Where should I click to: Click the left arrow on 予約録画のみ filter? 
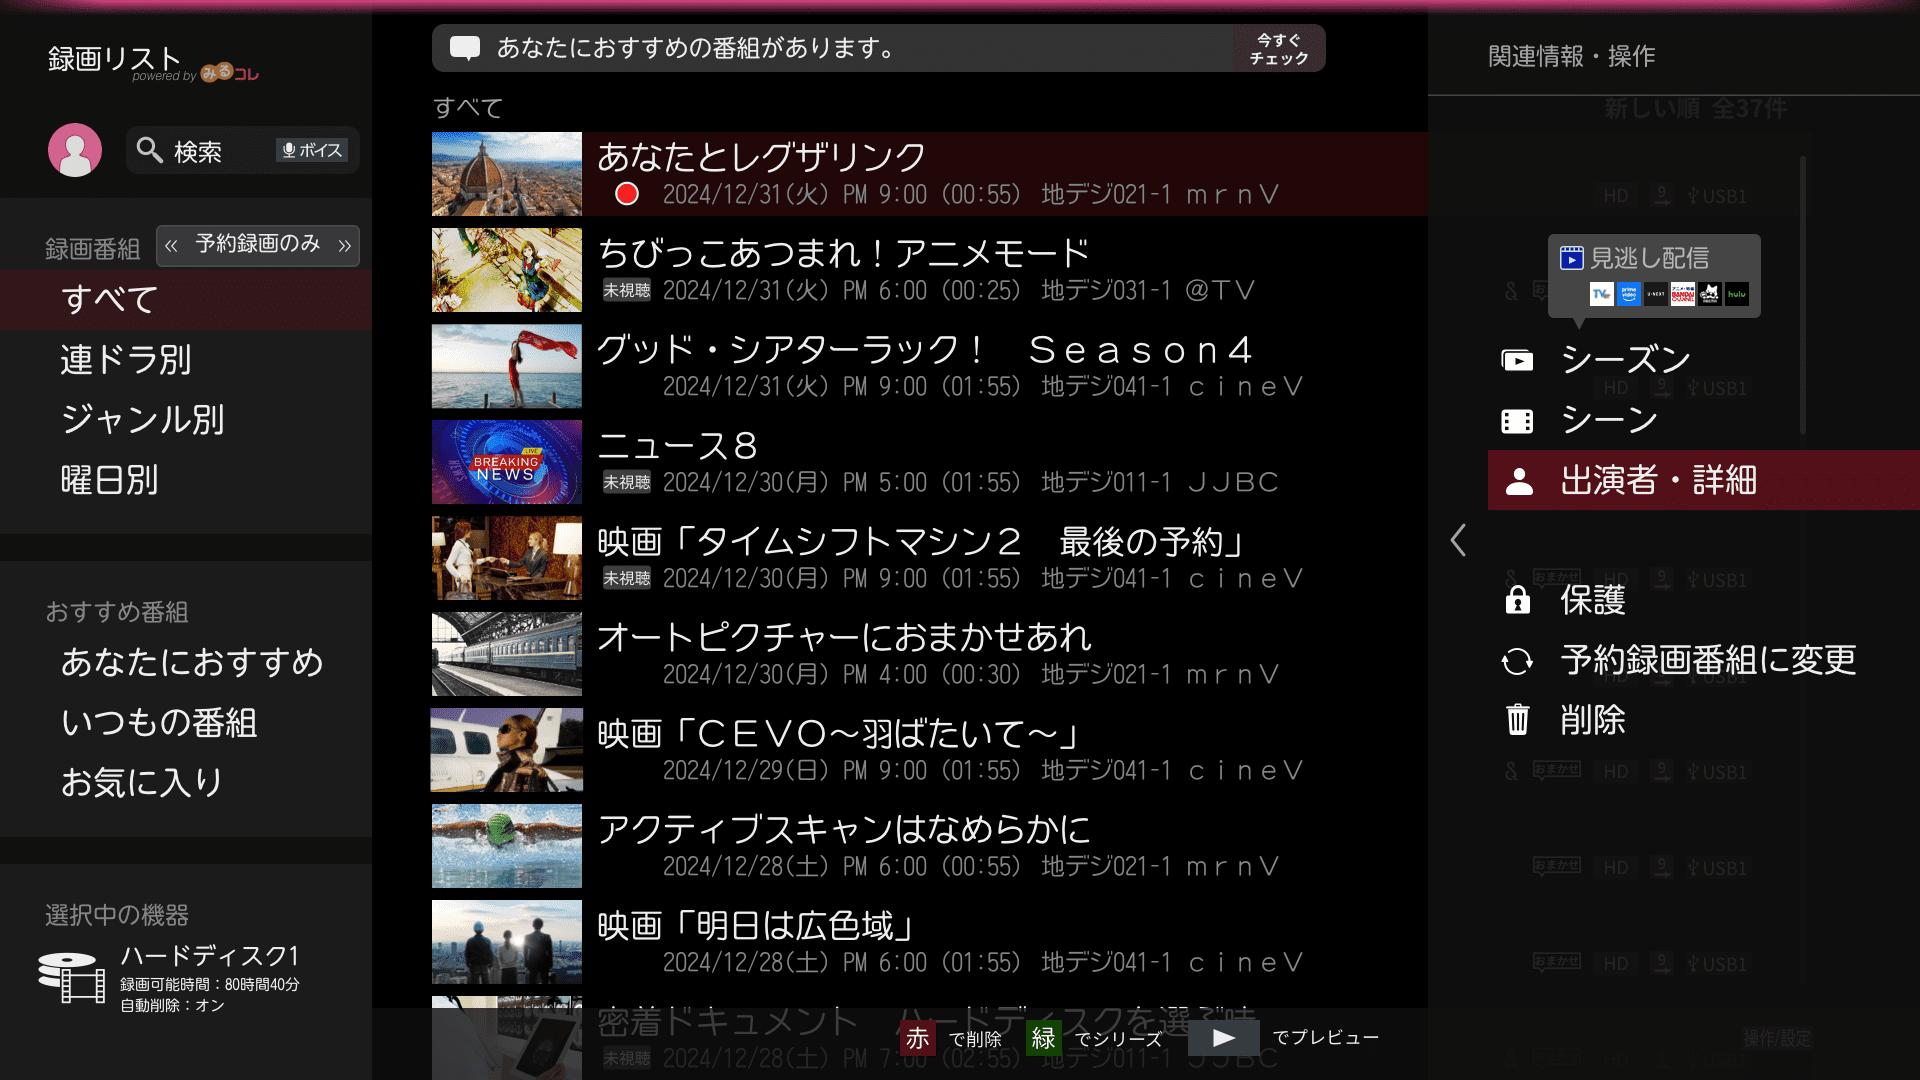tap(172, 245)
